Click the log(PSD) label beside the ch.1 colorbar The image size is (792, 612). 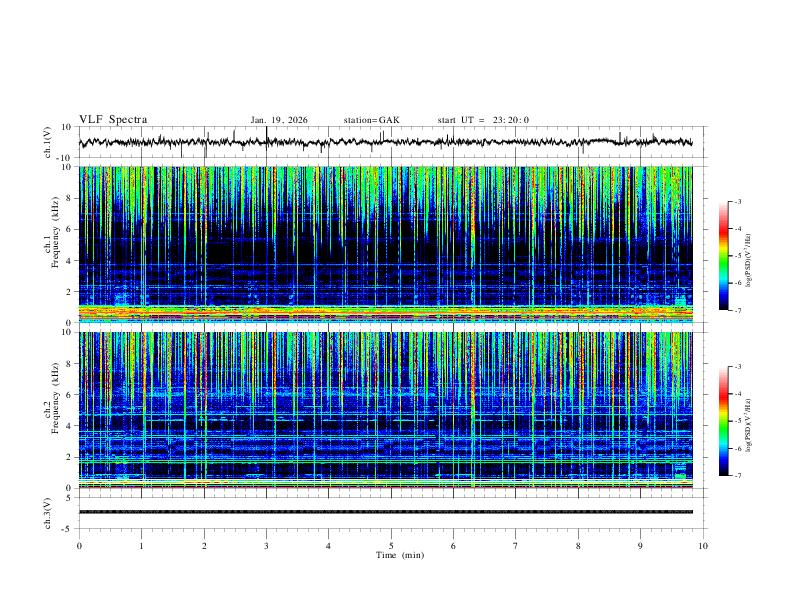[x=748, y=261]
